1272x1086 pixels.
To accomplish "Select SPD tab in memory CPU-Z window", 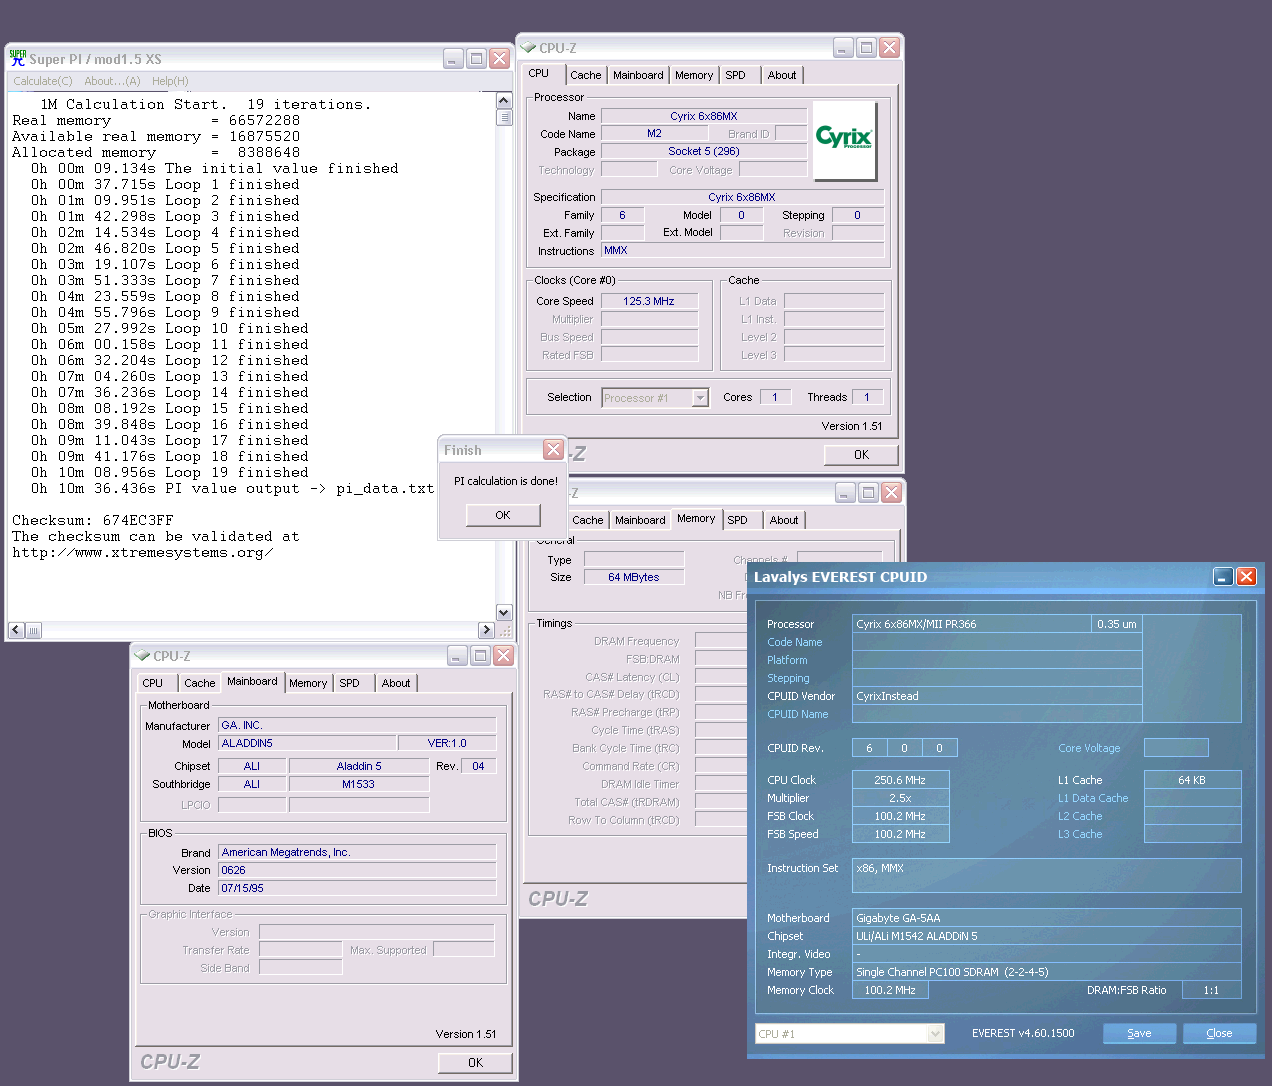I will coord(737,520).
